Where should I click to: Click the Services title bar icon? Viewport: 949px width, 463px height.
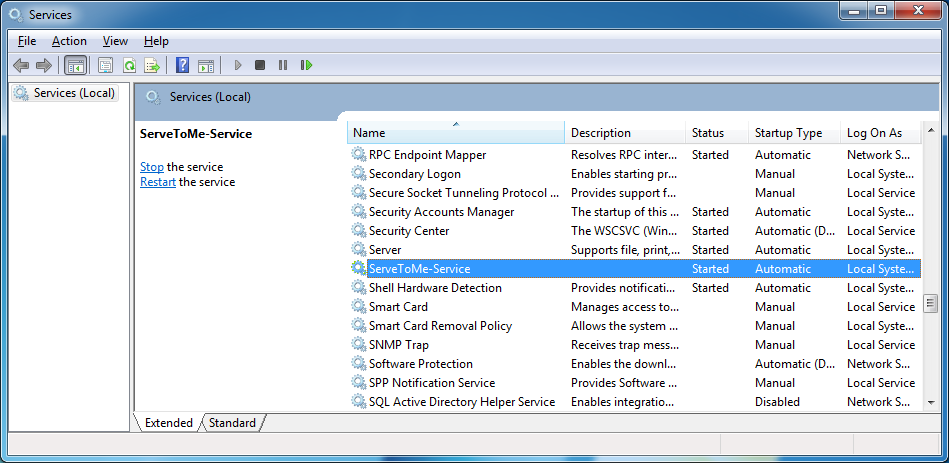pos(16,14)
